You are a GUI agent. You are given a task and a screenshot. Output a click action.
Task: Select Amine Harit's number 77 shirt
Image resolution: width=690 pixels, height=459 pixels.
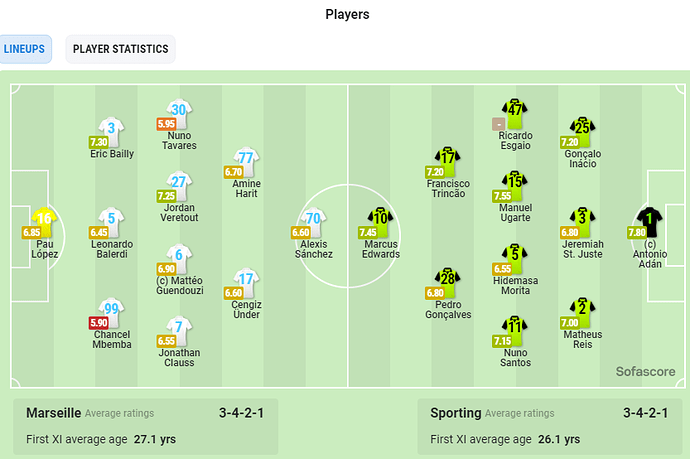tap(246, 162)
